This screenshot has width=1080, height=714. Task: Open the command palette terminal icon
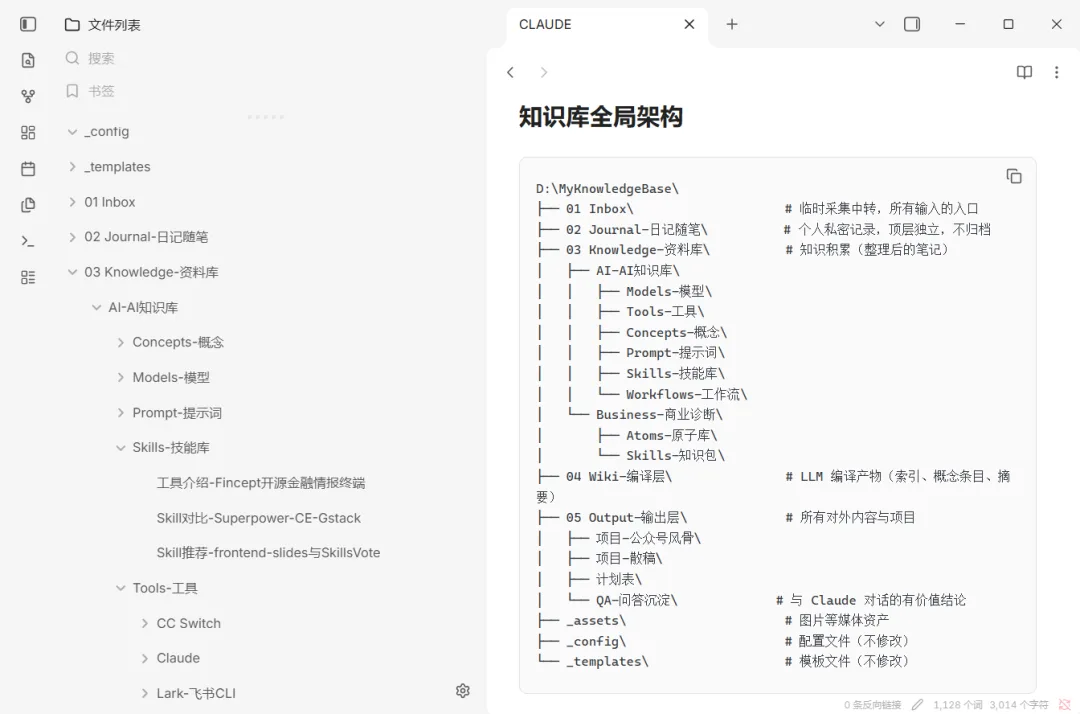coord(28,241)
